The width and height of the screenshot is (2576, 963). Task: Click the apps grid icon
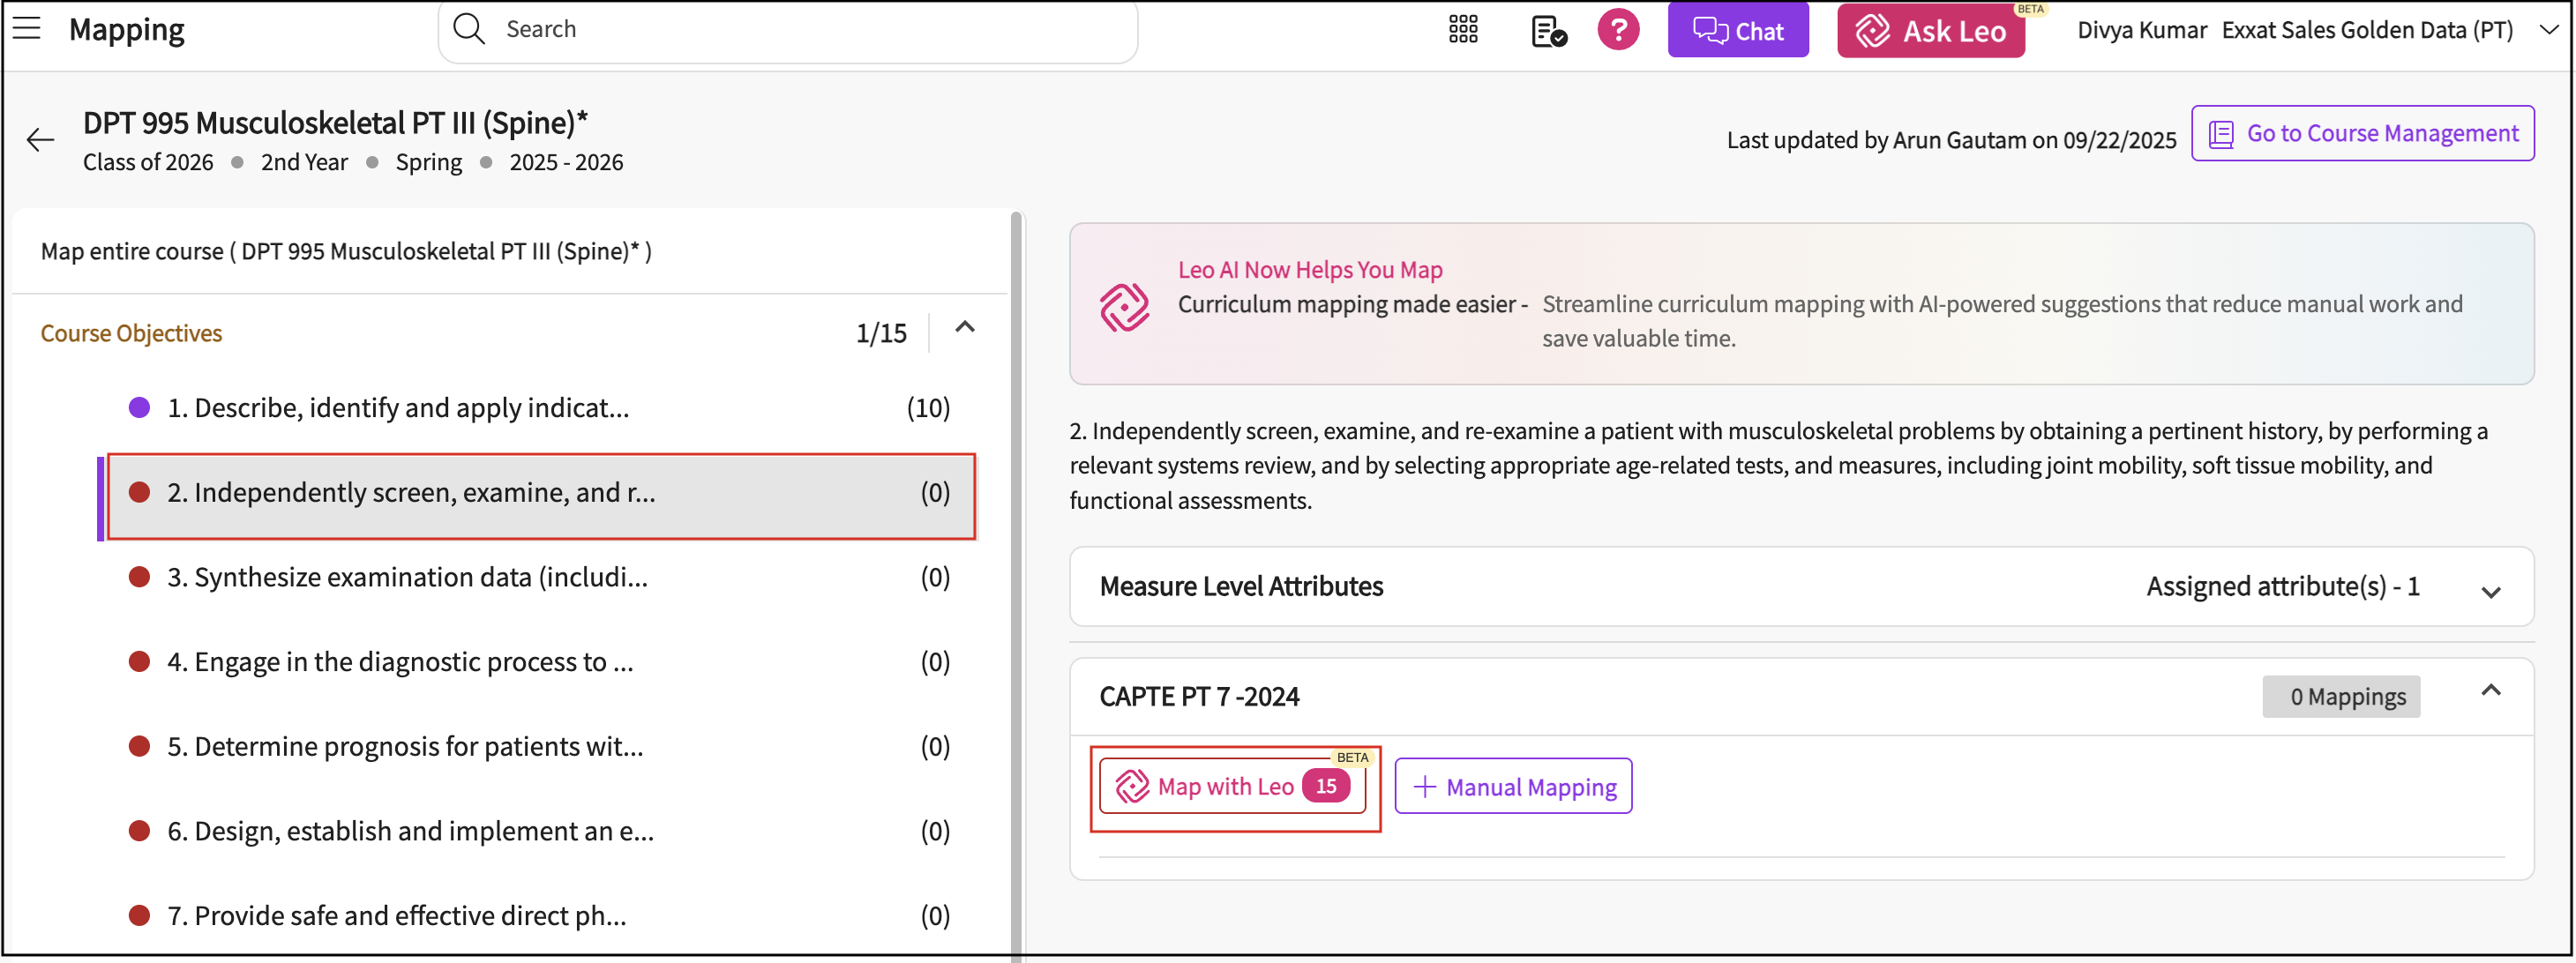1462,30
